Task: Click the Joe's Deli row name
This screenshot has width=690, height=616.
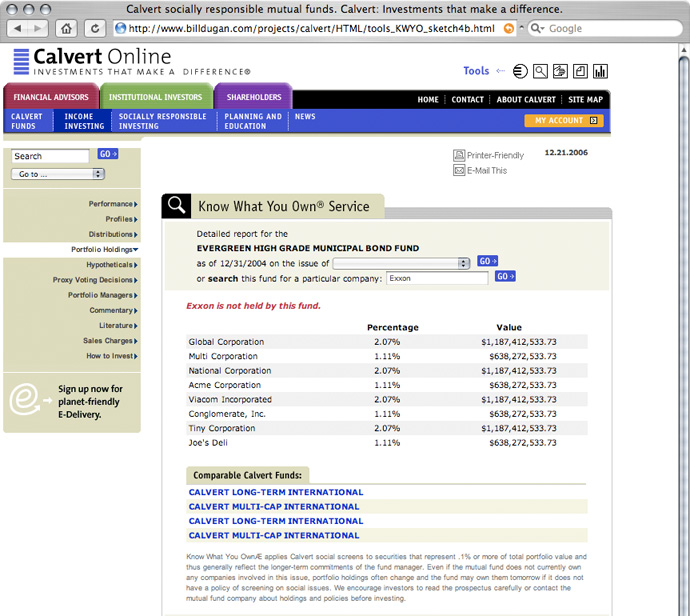Action: click(x=208, y=443)
